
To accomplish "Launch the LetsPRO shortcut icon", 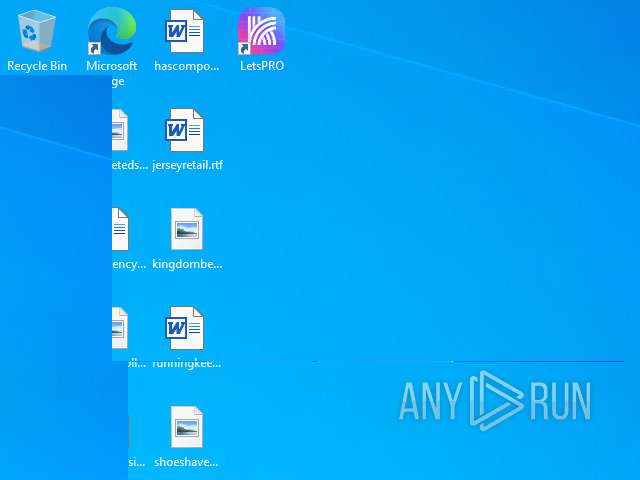I will (261, 31).
